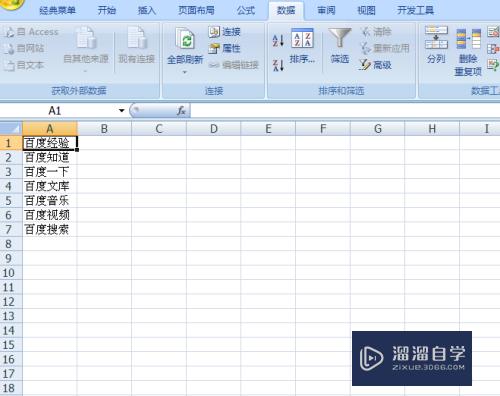The height and width of the screenshot is (396, 500).
Task: Select column B header
Action: coord(104,129)
